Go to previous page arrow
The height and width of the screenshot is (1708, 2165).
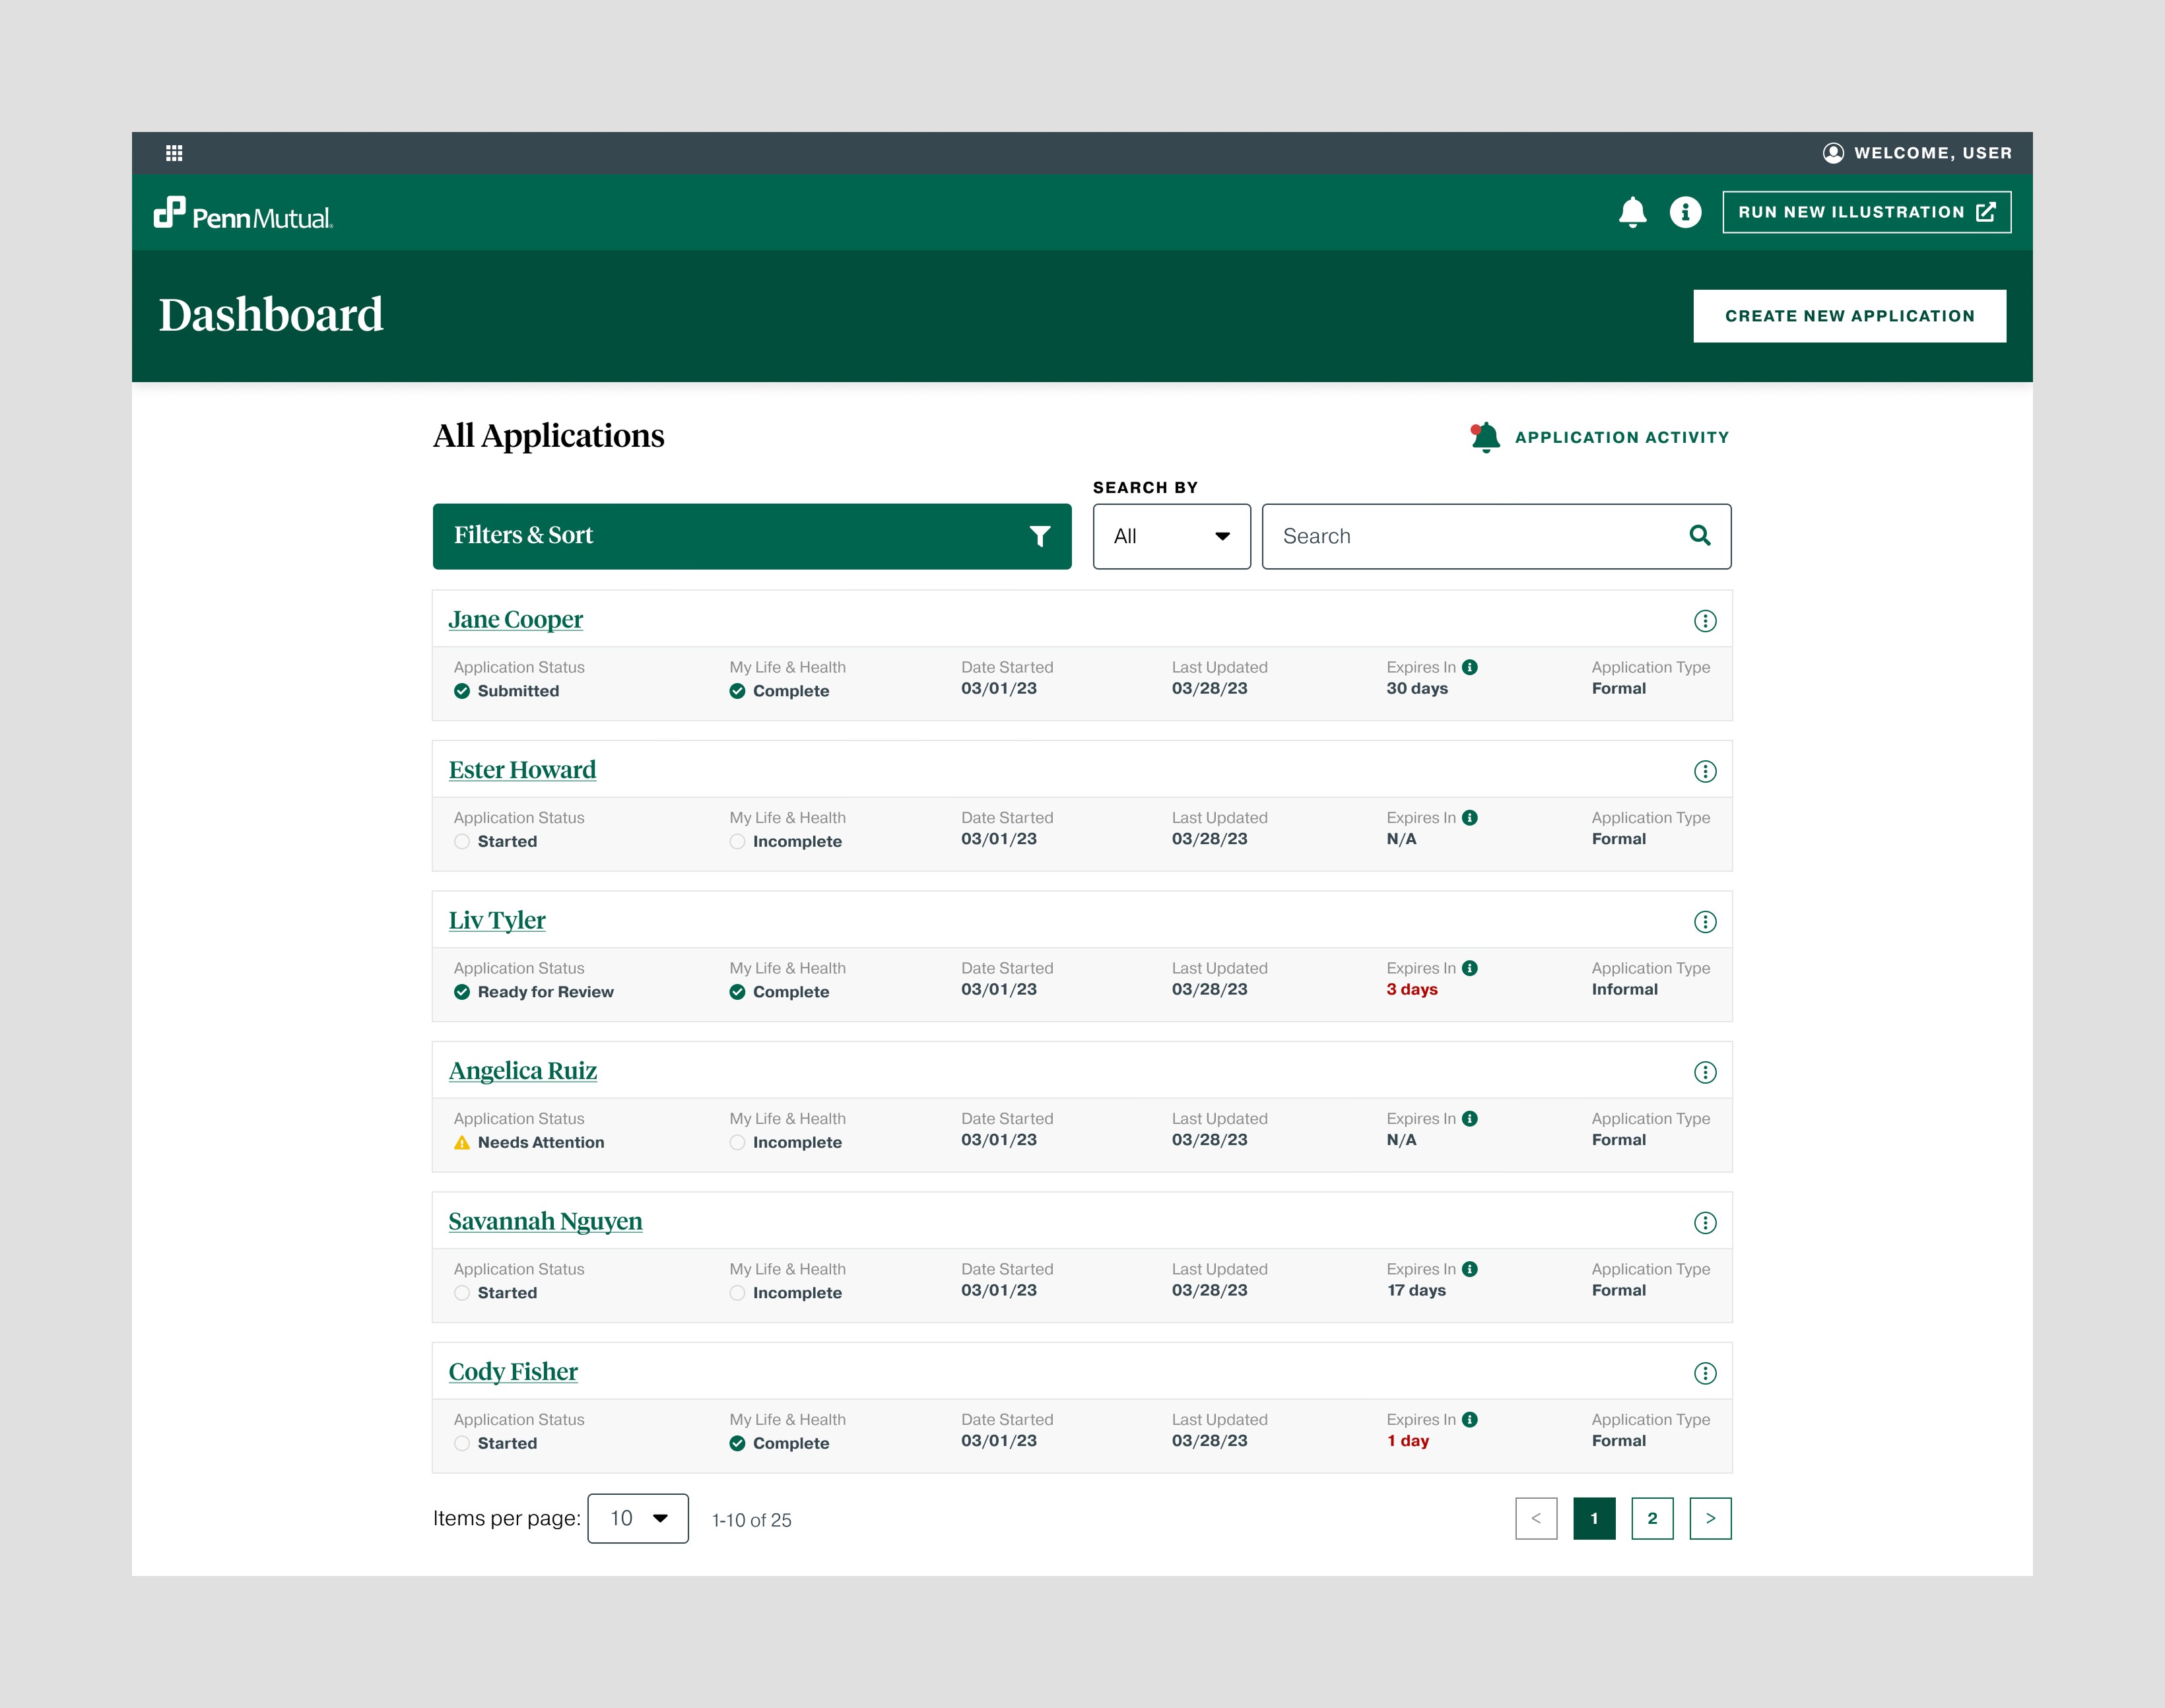pos(1536,1518)
